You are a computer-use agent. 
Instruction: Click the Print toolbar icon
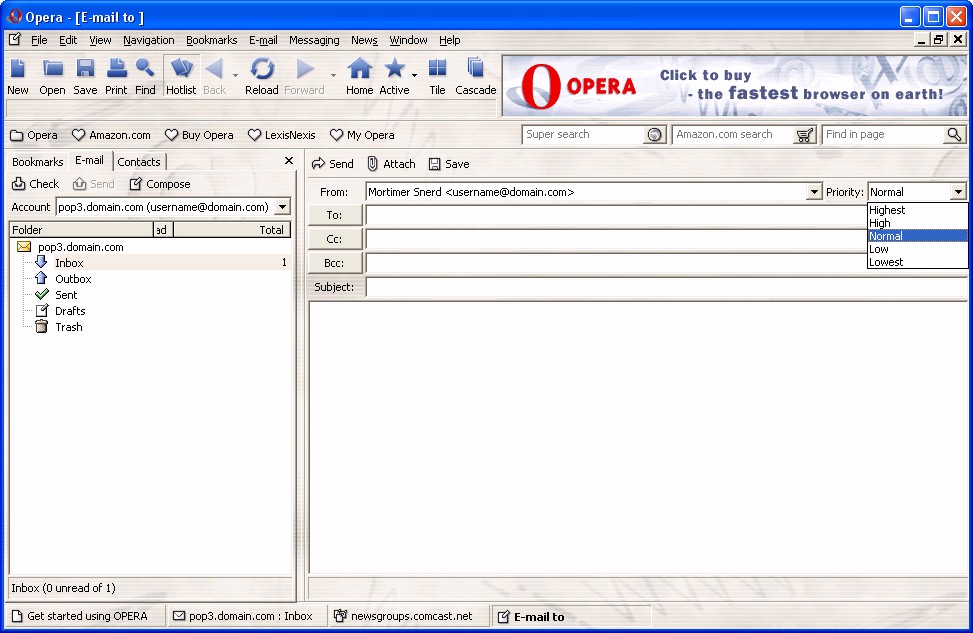point(116,70)
